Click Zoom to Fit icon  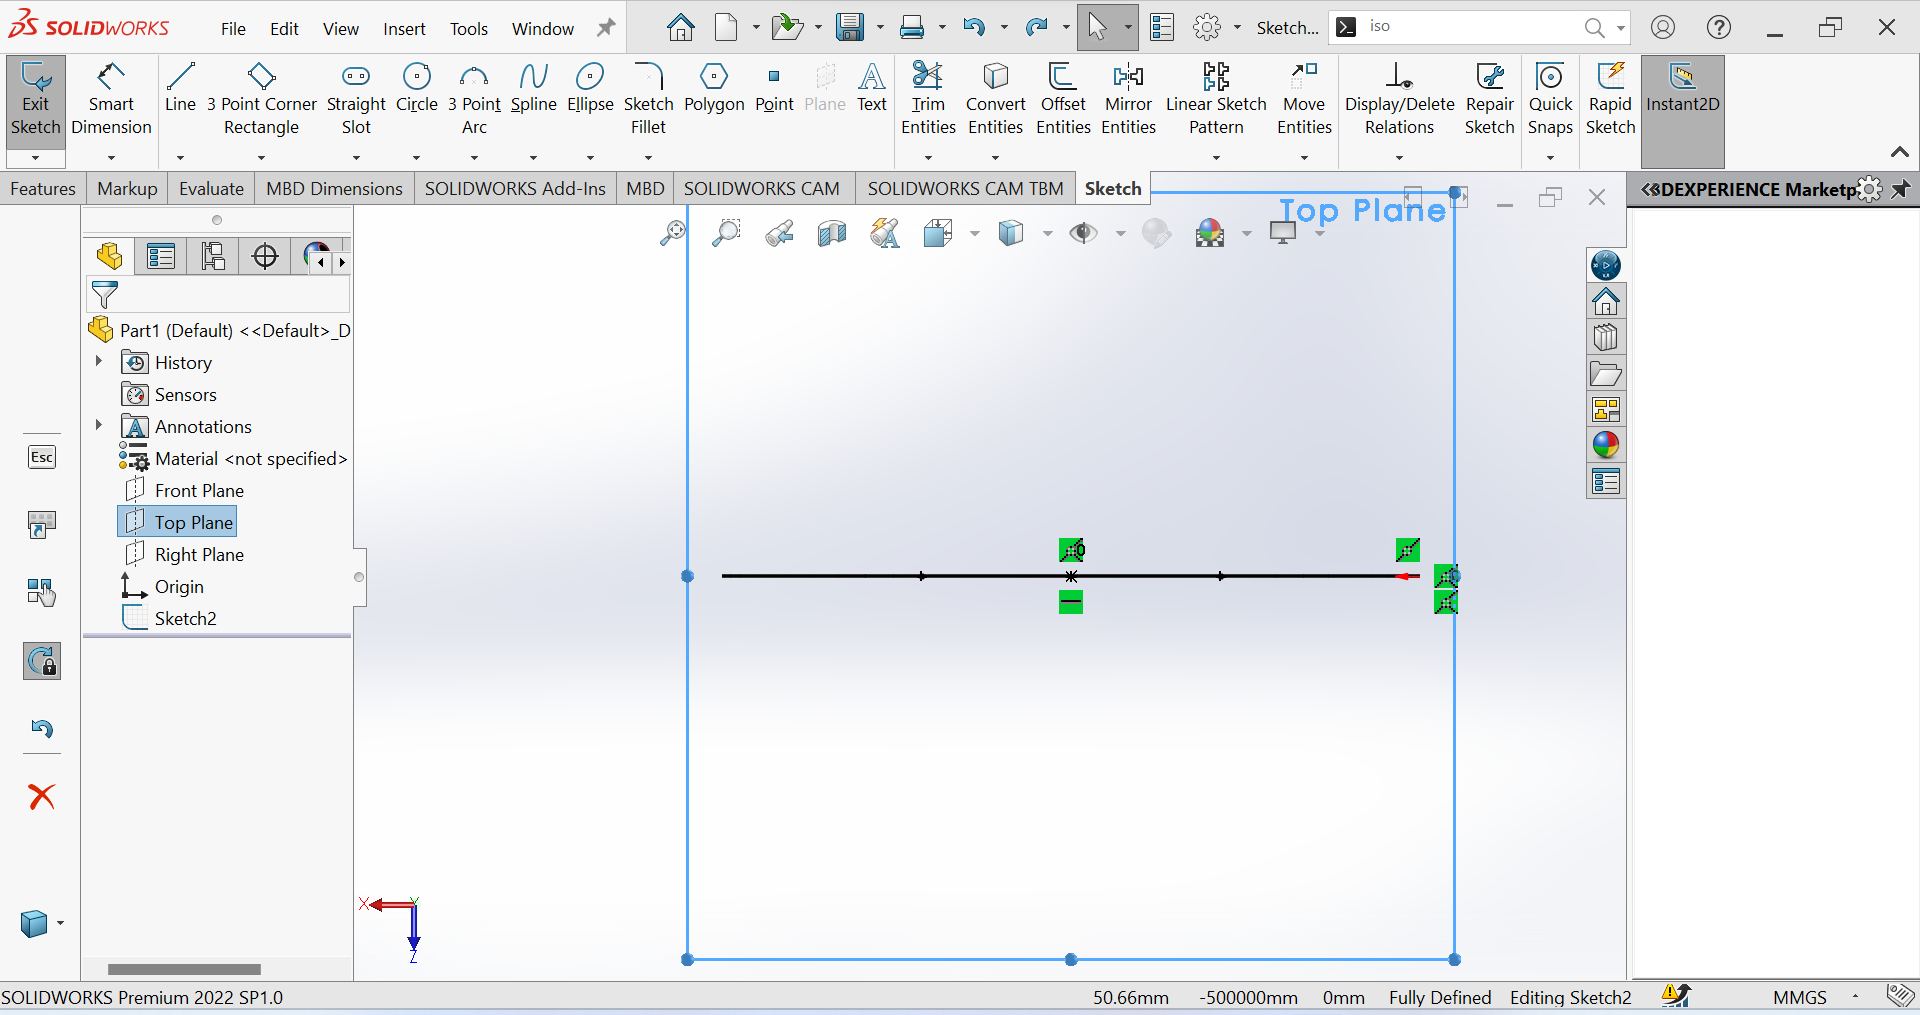673,233
